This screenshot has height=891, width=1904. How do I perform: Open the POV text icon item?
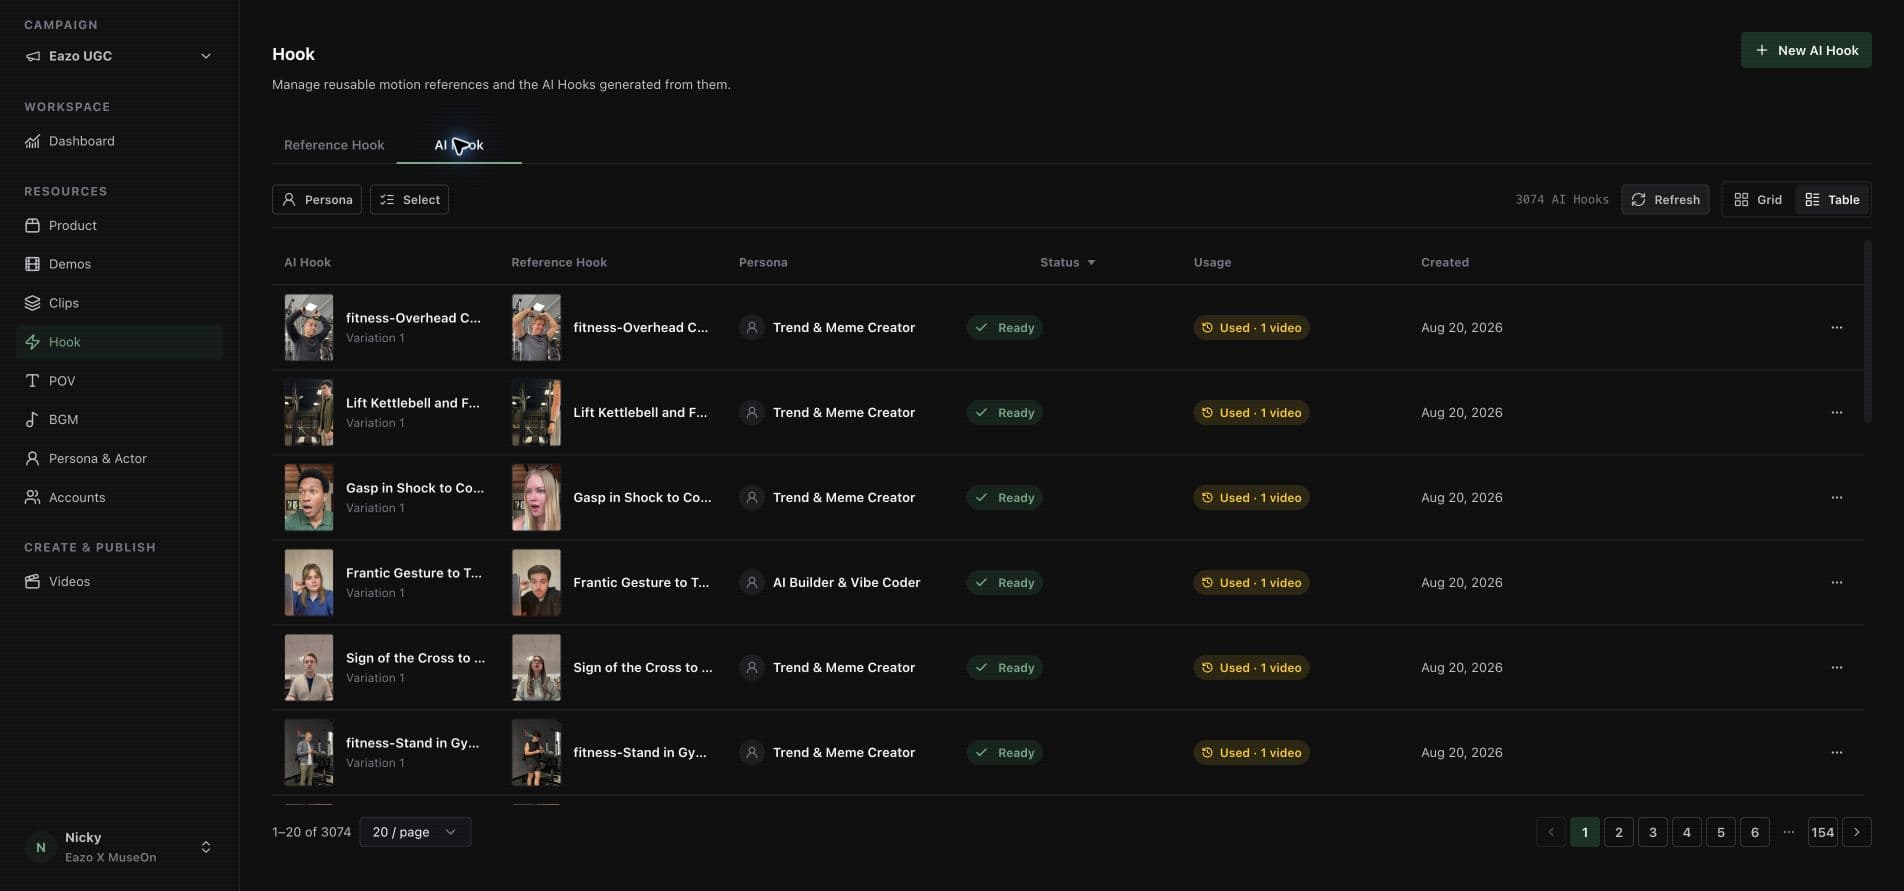point(32,381)
